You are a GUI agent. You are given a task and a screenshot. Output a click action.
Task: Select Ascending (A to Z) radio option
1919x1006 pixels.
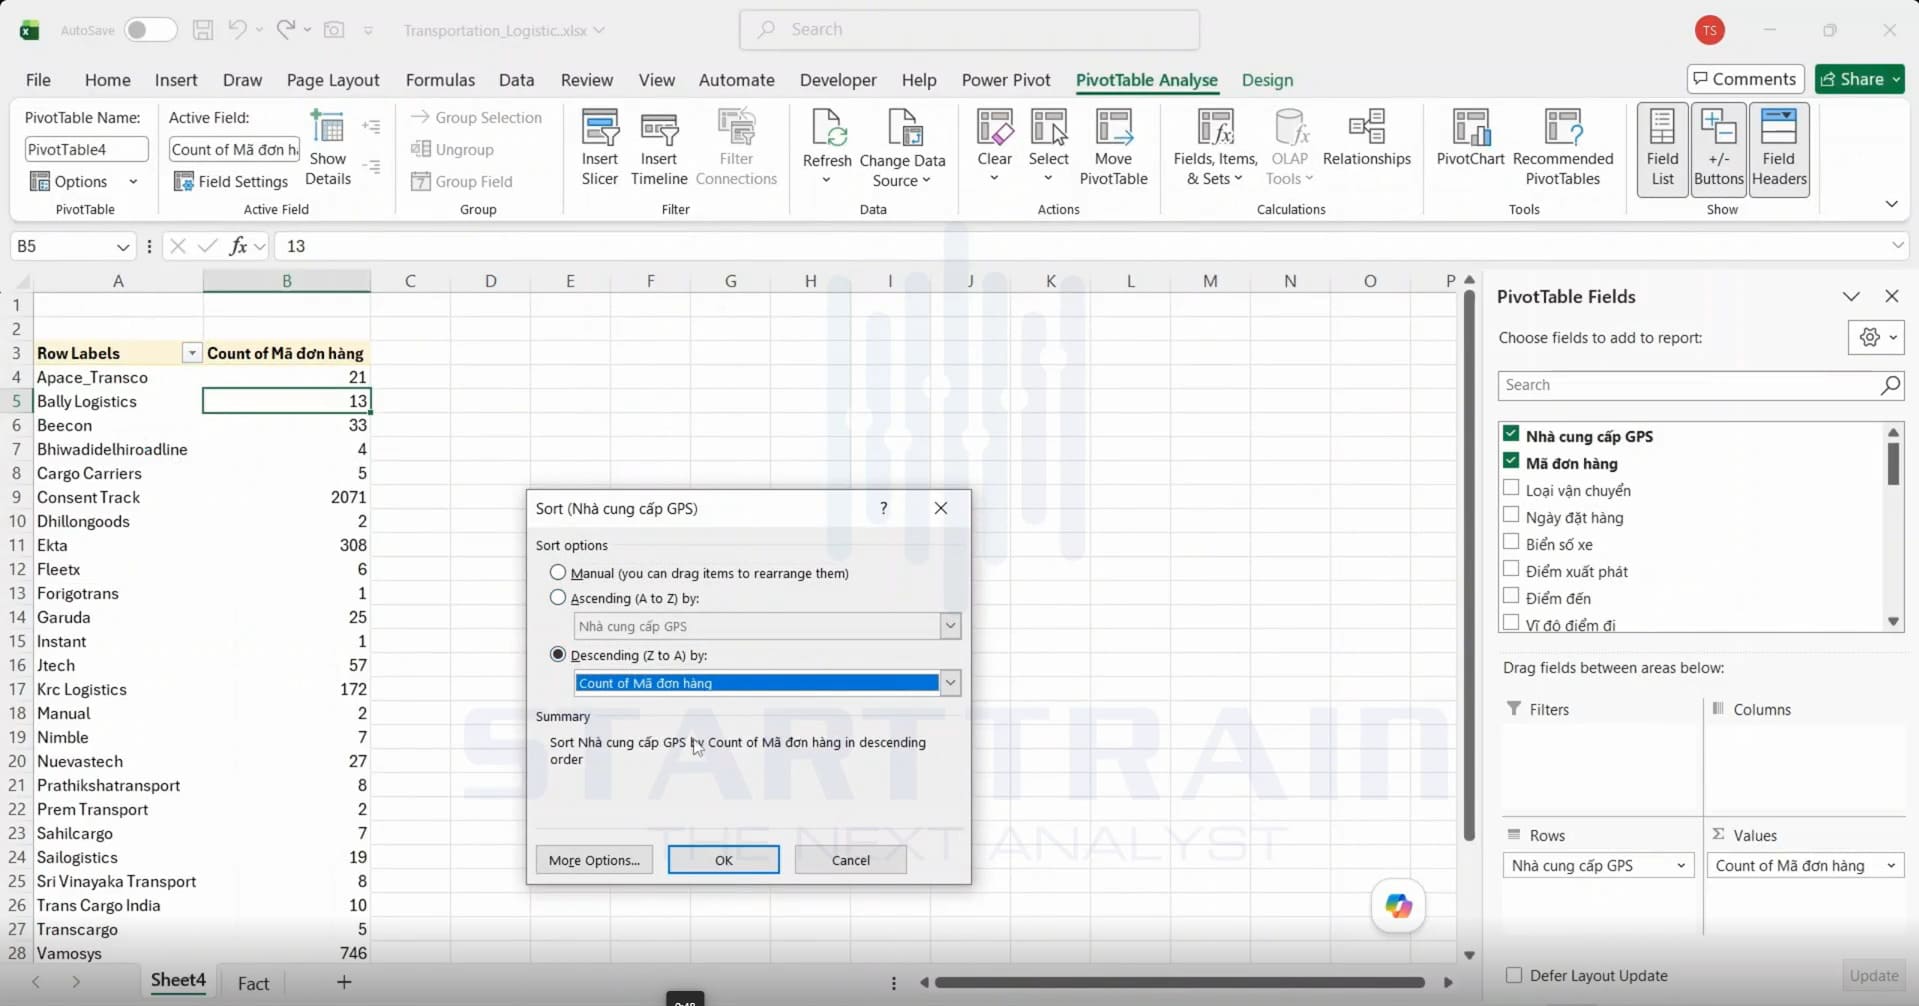(558, 598)
